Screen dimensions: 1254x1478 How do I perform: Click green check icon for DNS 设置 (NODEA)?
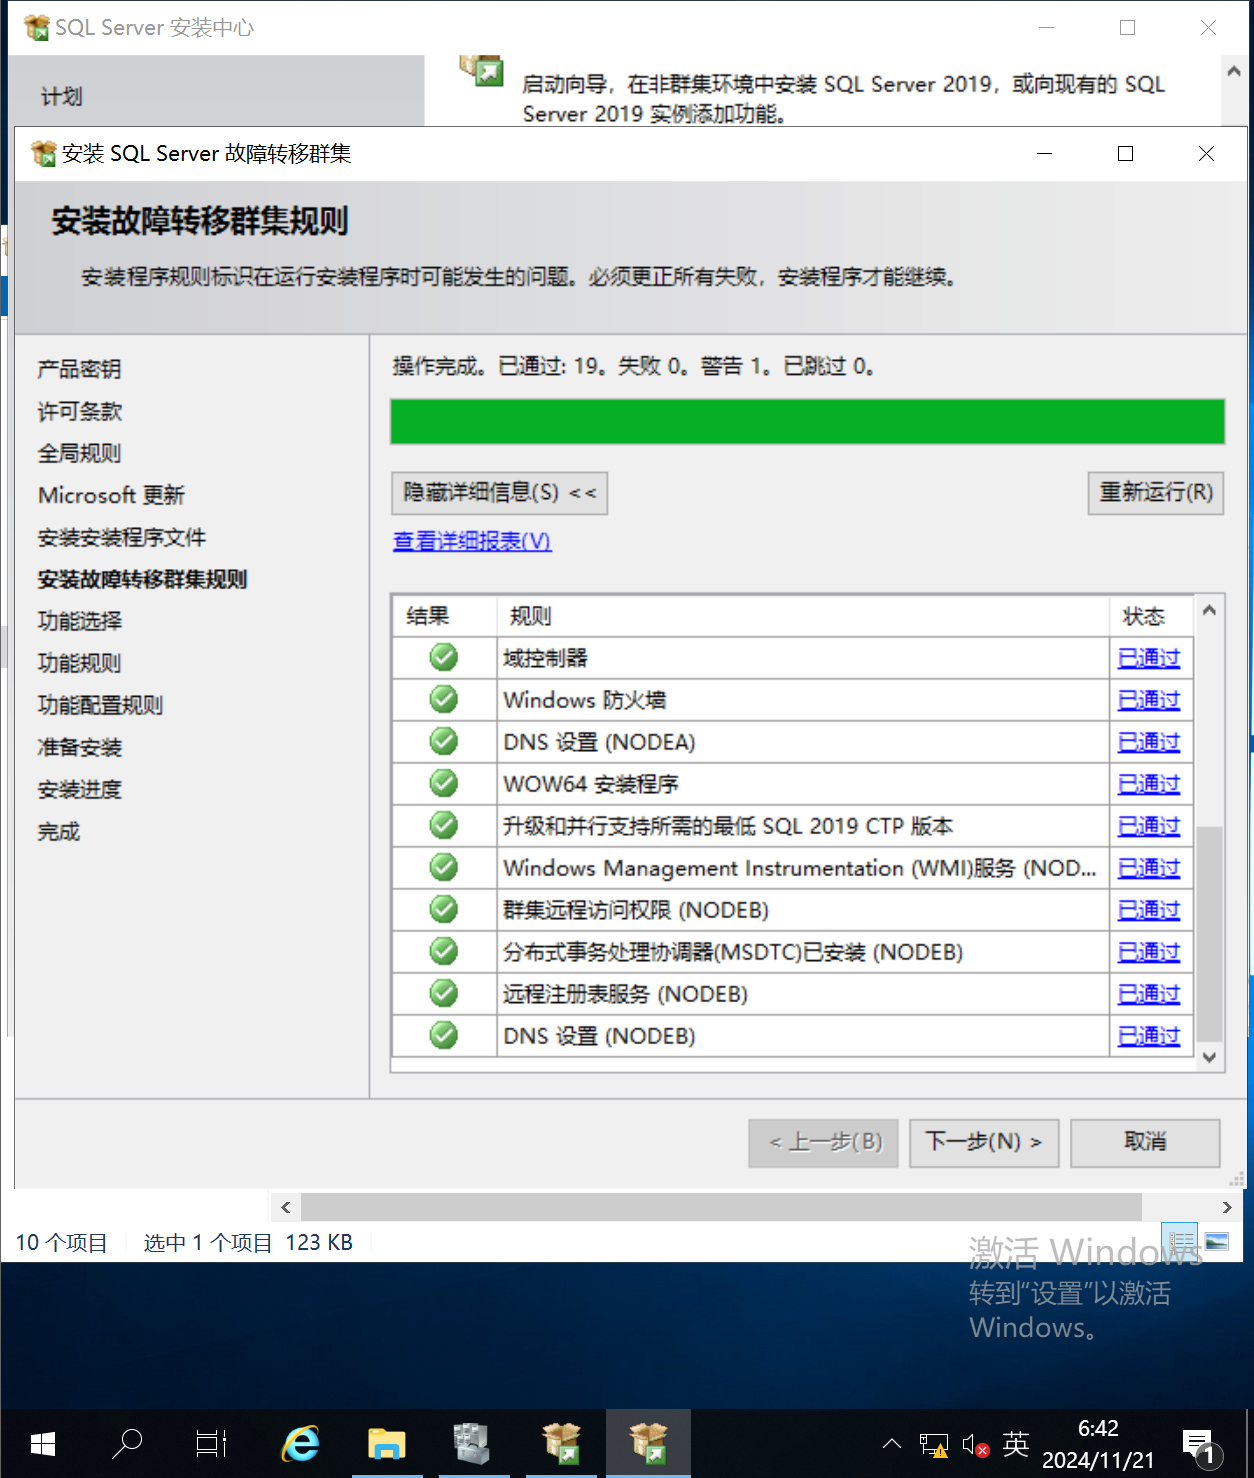[443, 741]
